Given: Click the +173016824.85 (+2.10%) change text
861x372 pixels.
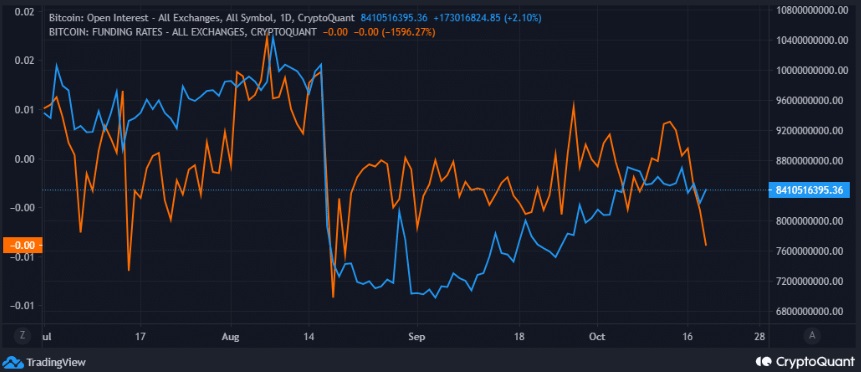Looking at the screenshot, I should coord(487,18).
